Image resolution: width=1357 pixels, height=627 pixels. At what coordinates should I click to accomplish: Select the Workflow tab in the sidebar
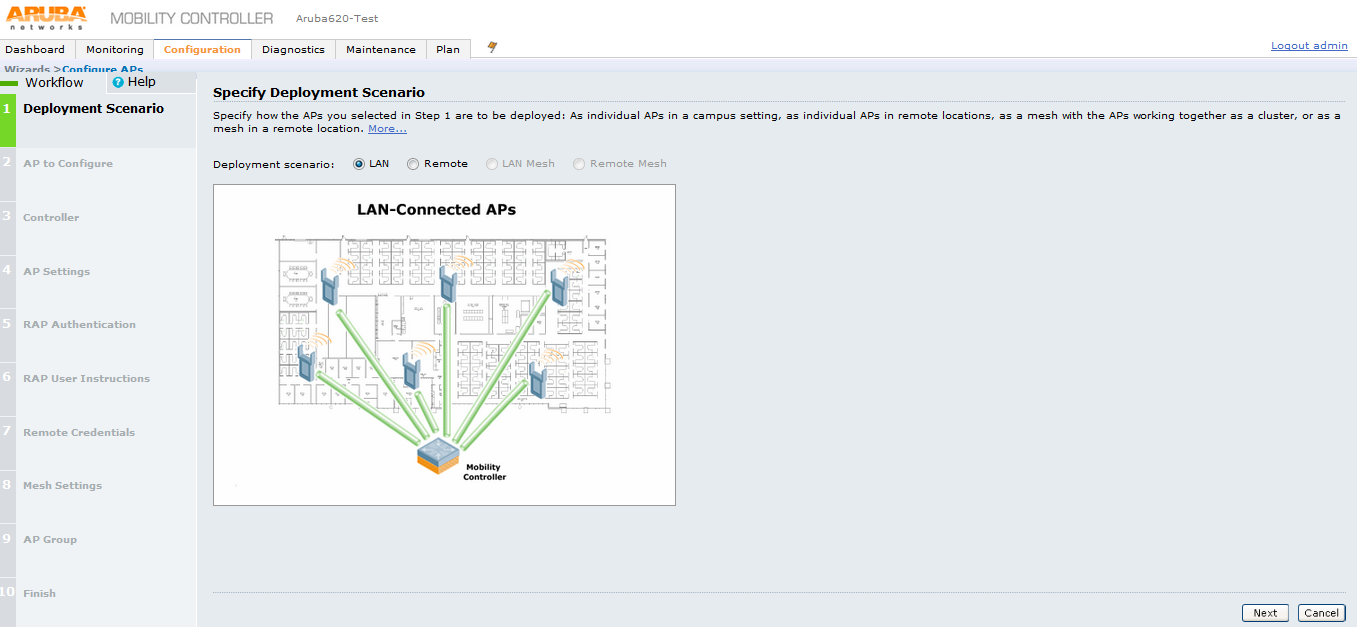point(54,83)
